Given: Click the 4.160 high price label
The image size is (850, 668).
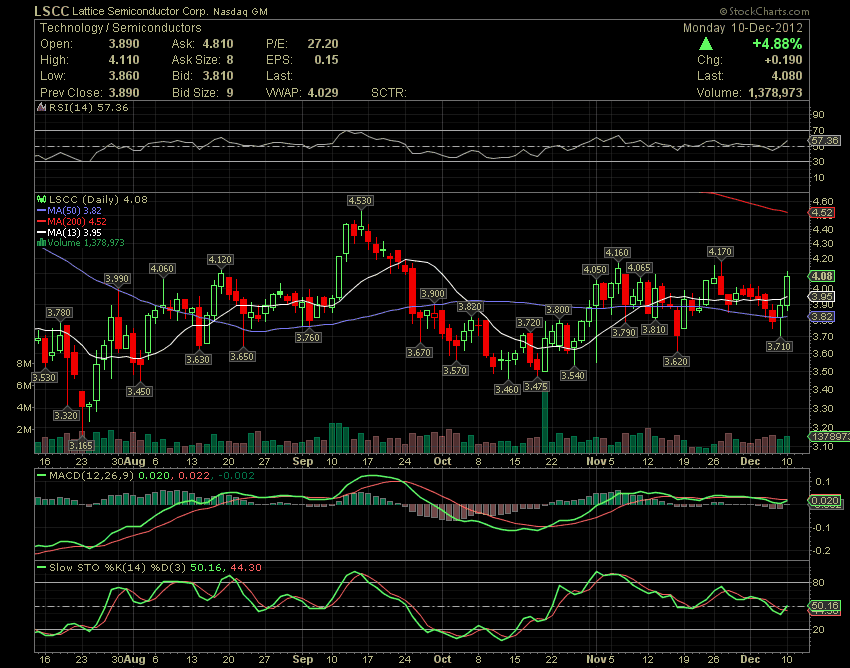Looking at the screenshot, I should 617,253.
